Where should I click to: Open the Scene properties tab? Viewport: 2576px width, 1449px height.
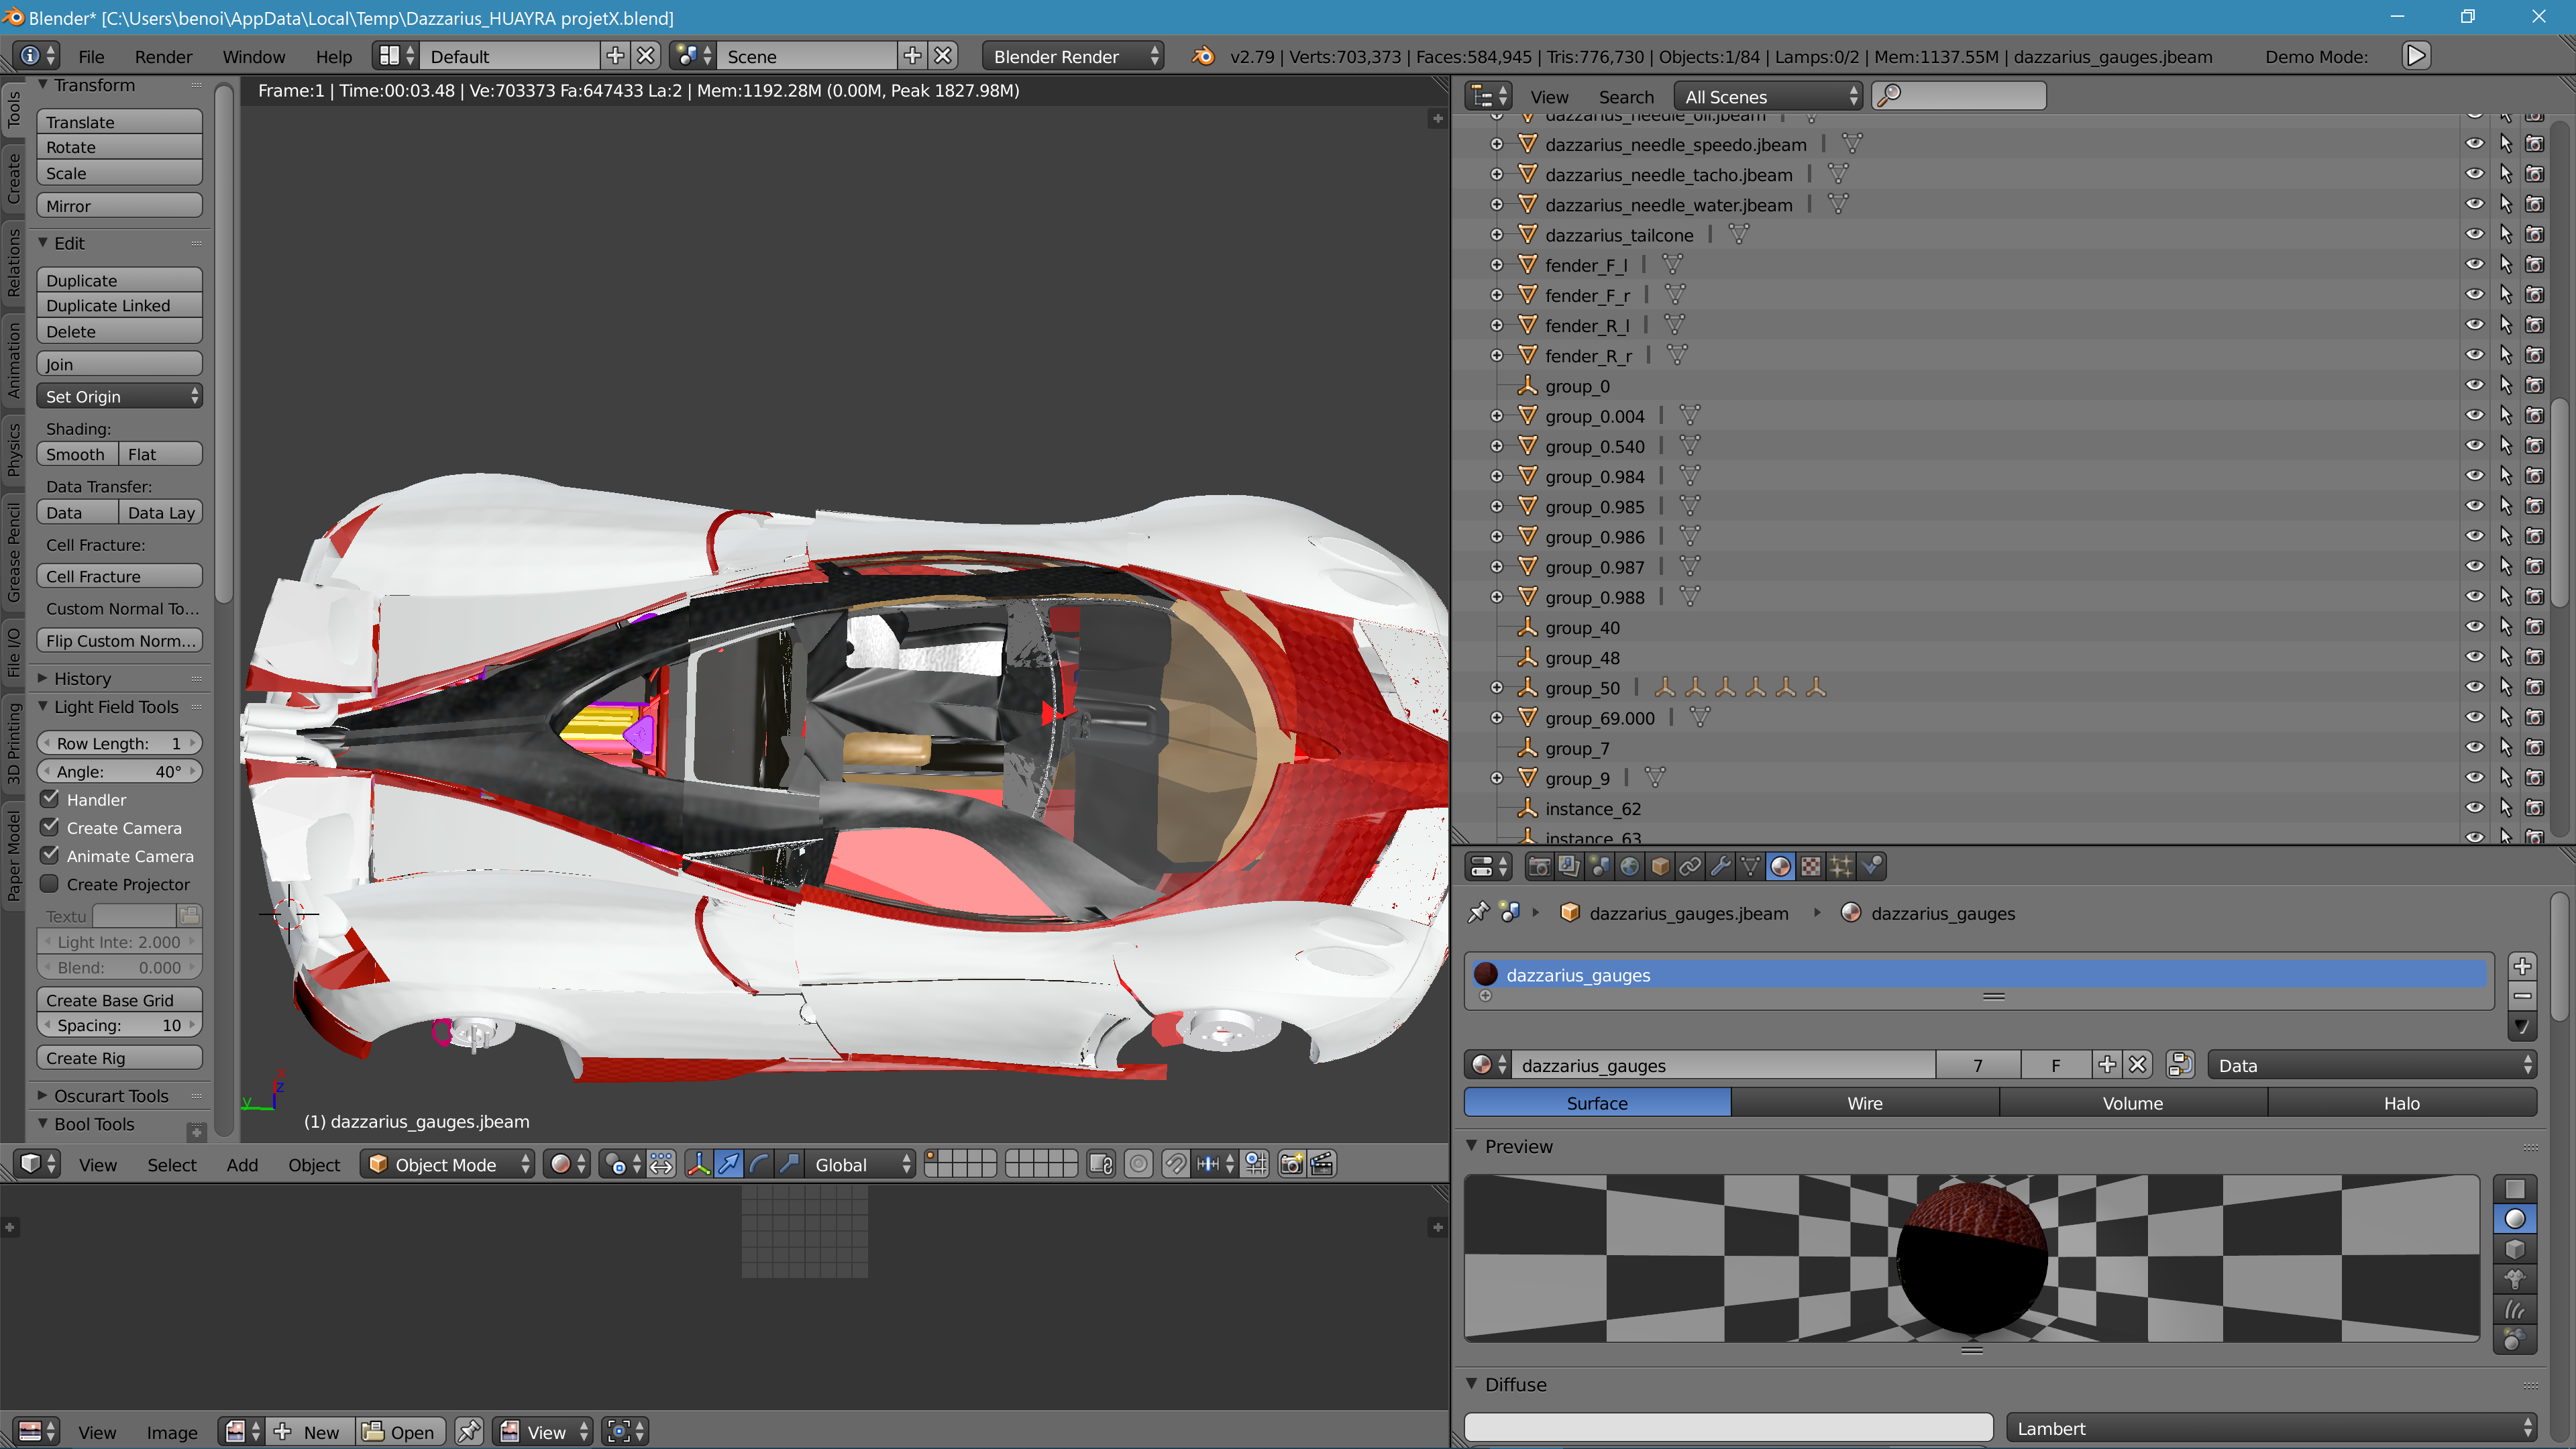pyautogui.click(x=1599, y=867)
